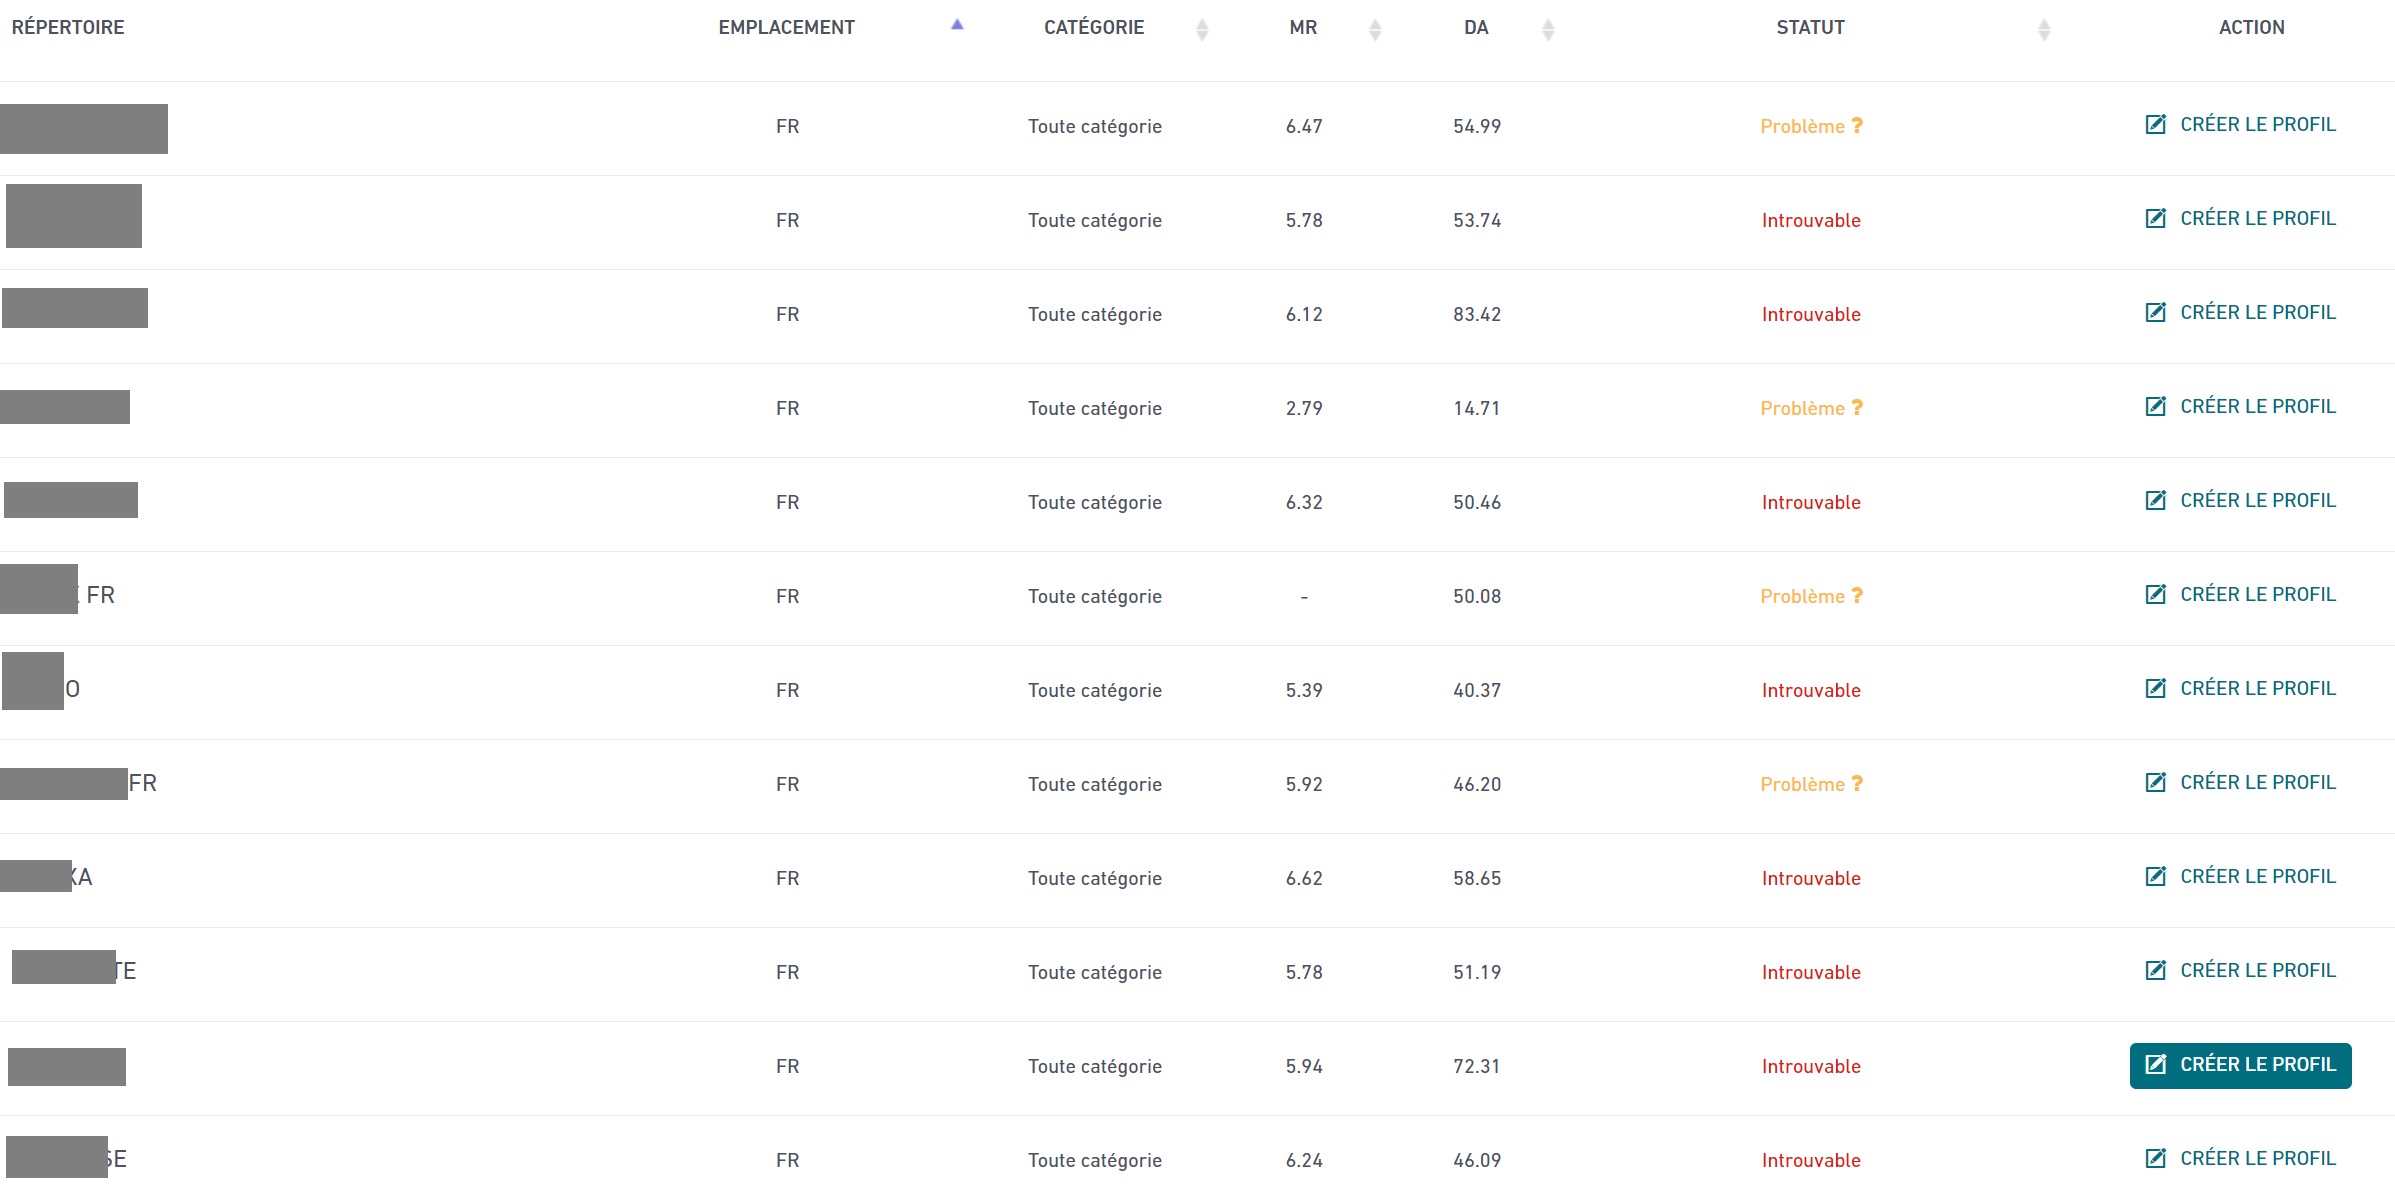Sort table using MR sort arrows
The image size is (2395, 1189).
1375,30
